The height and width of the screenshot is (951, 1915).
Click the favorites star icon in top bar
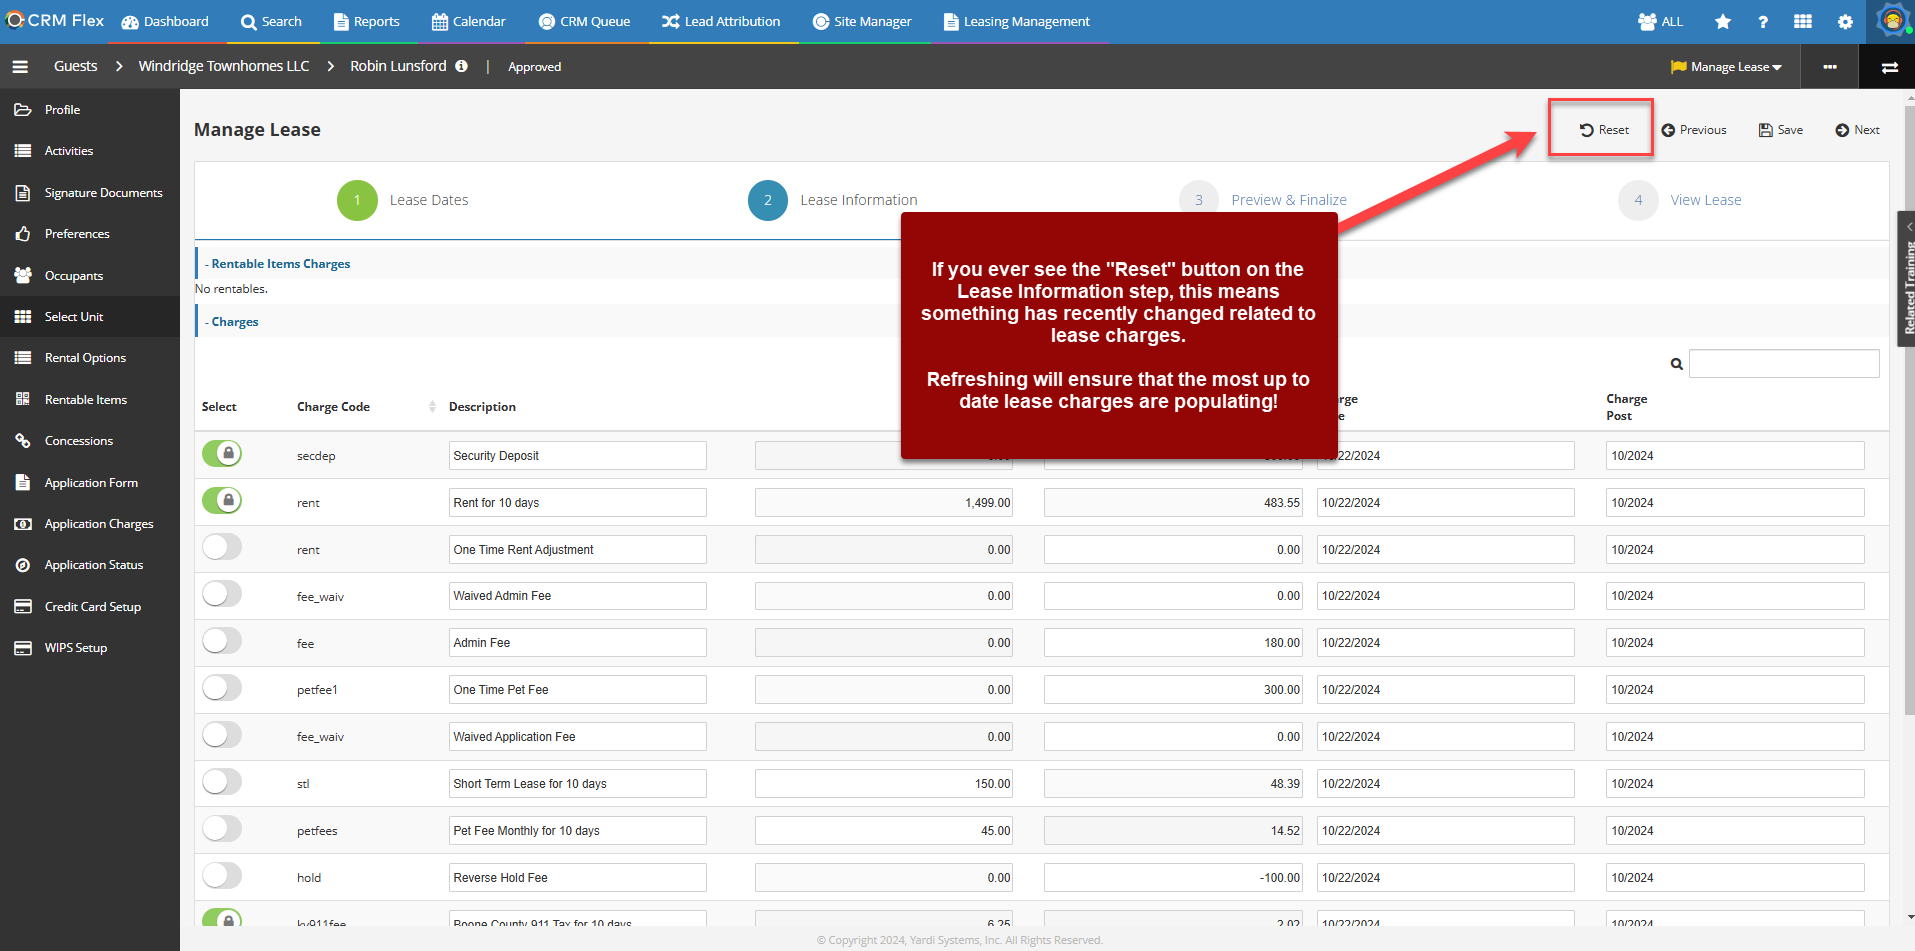1722,22
